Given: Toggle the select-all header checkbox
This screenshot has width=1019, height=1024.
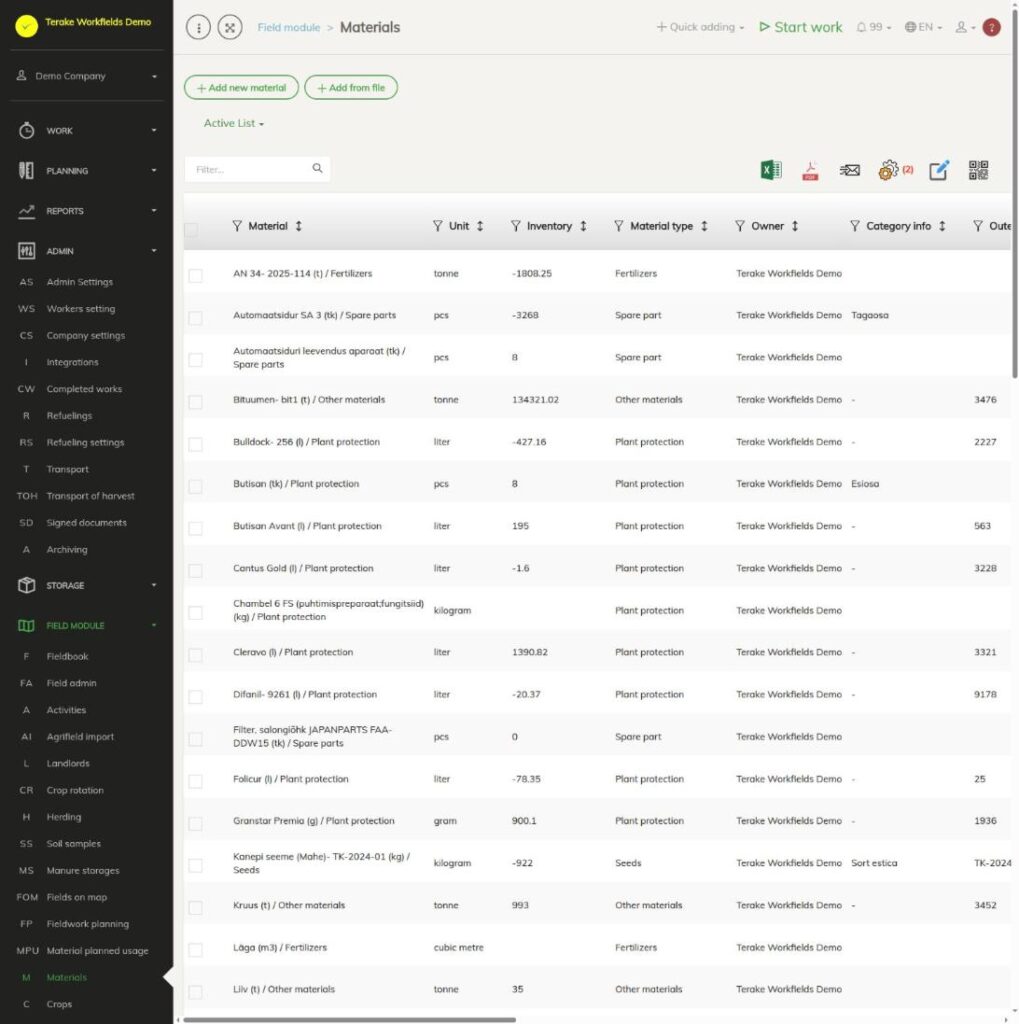Looking at the screenshot, I should [191, 230].
